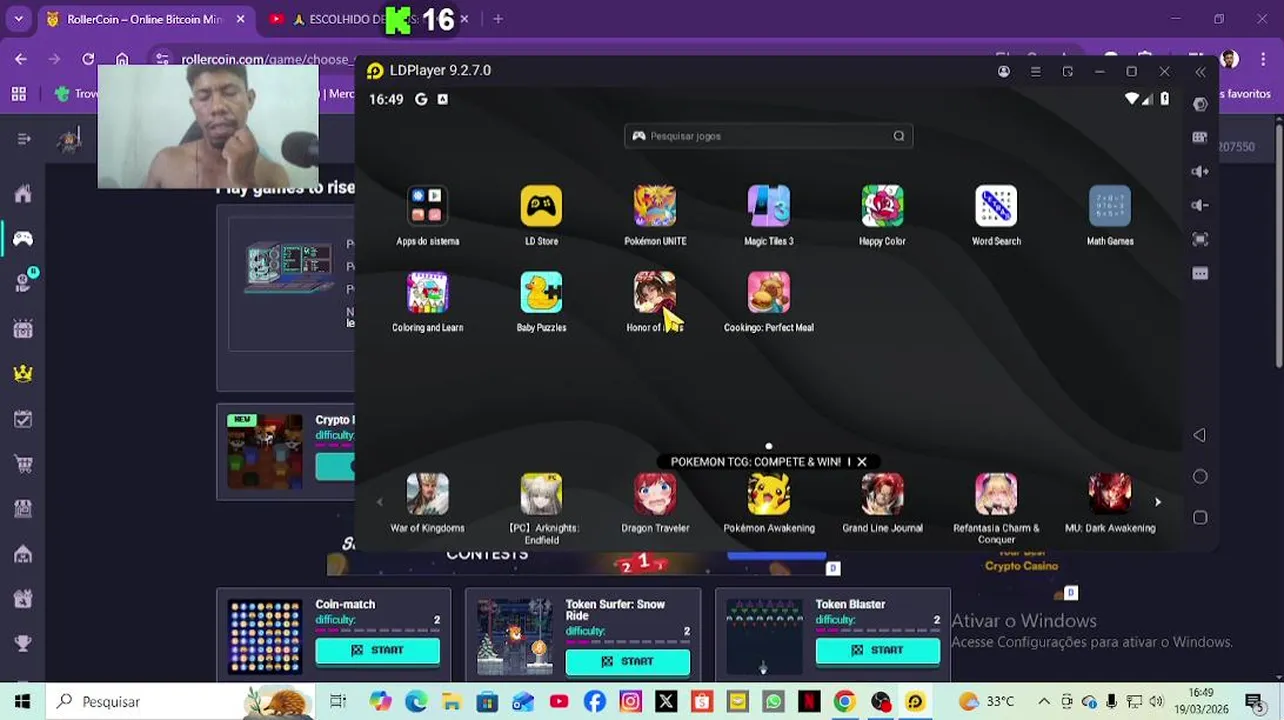
Task: Open MU: Dark Awakening recommended game
Action: click(x=1110, y=494)
